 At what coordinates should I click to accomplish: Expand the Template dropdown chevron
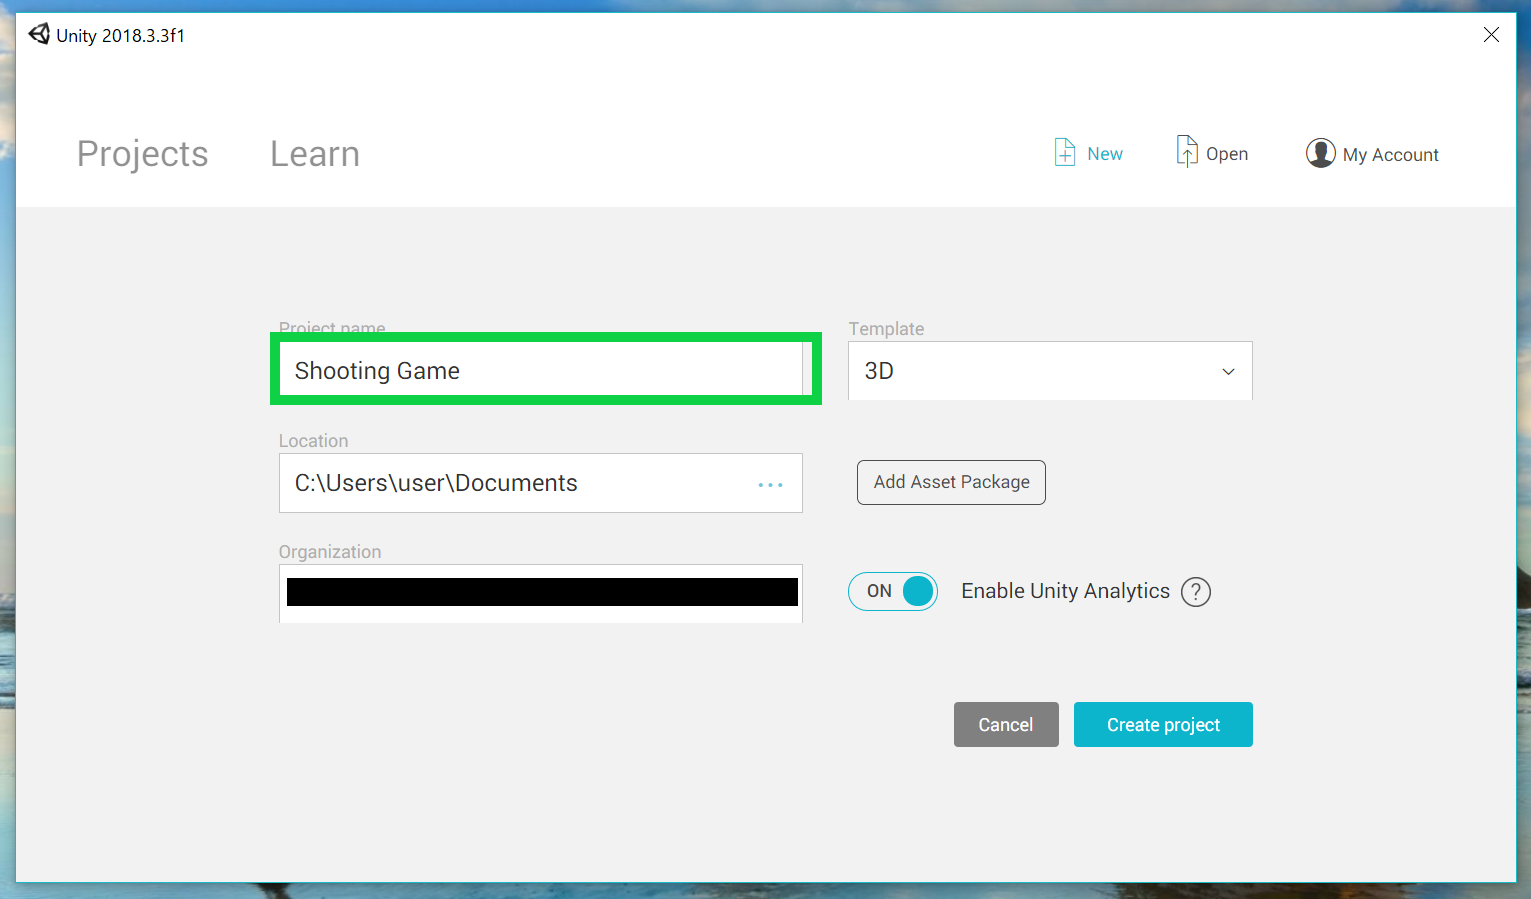[1228, 372]
